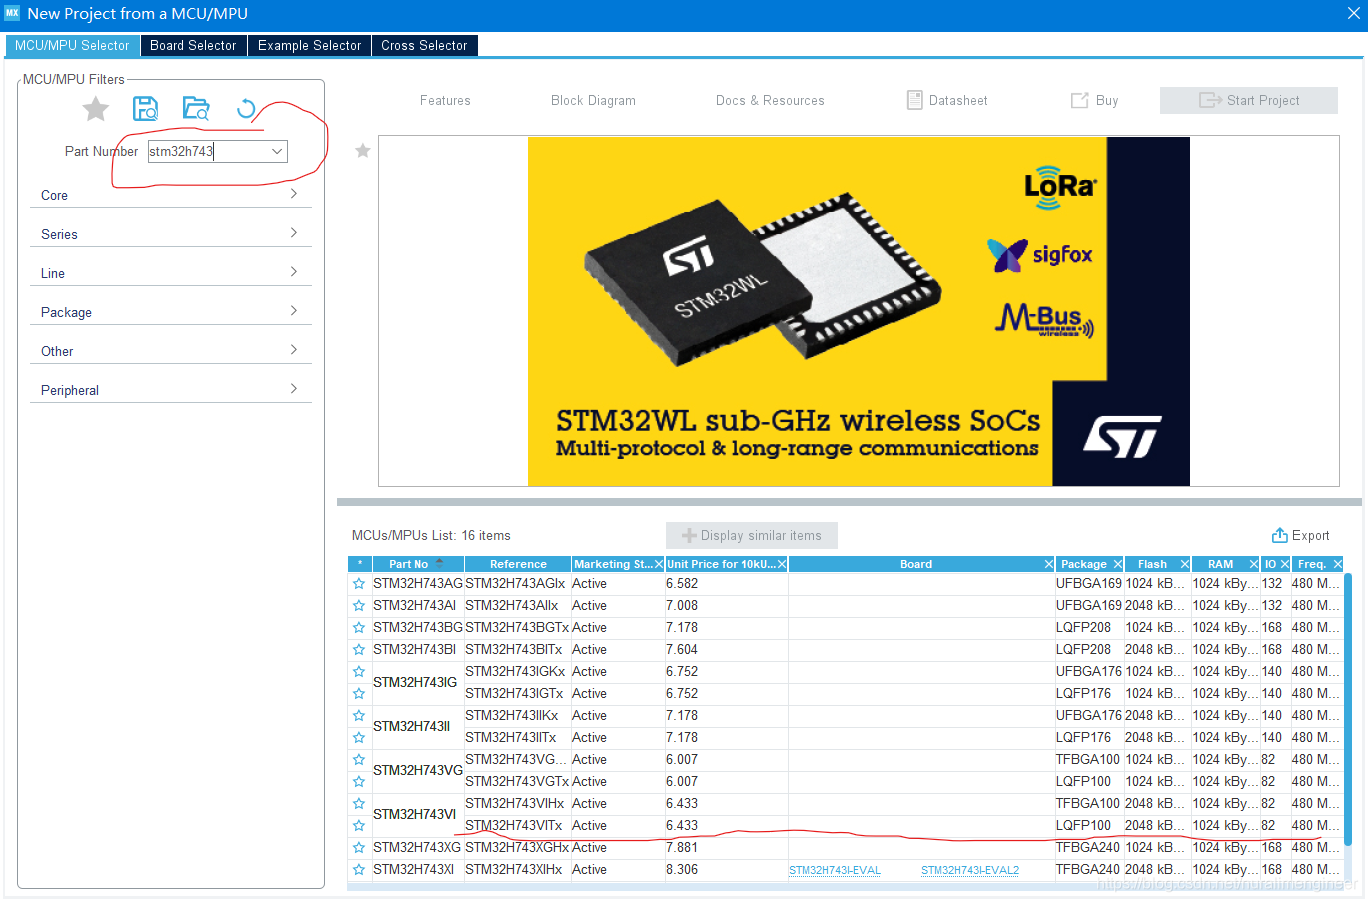Save the current search filter icon
1368x902 pixels.
146,109
